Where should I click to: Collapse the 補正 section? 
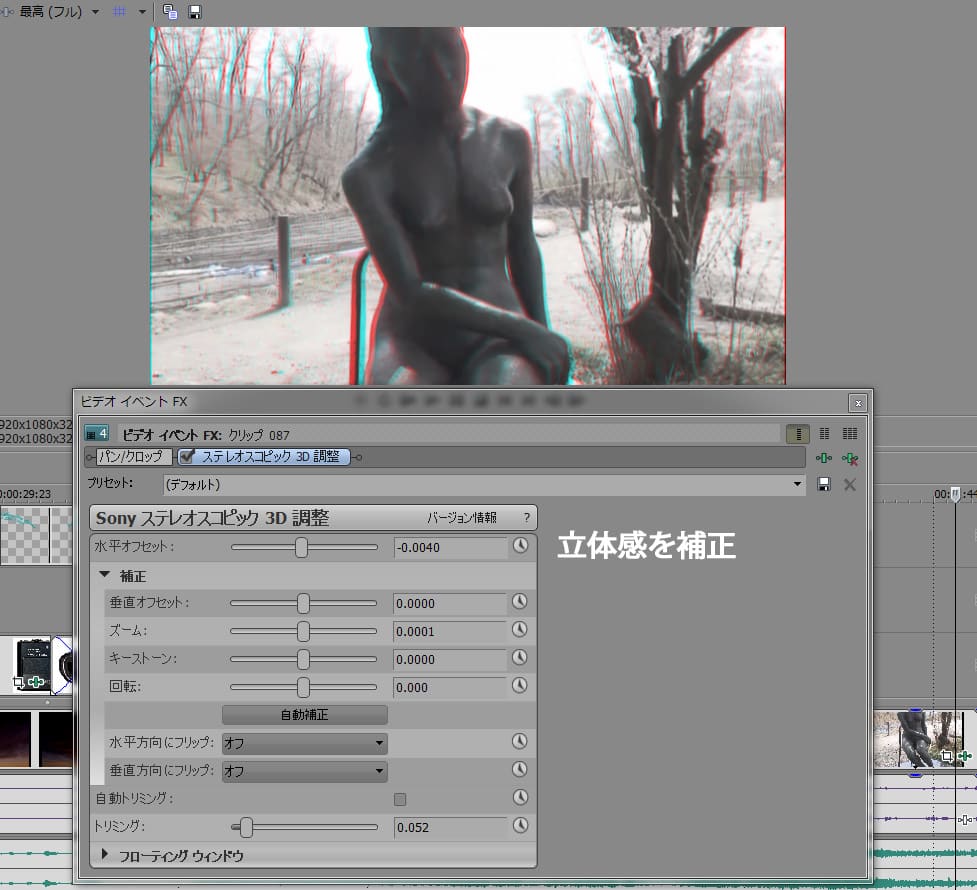click(104, 576)
